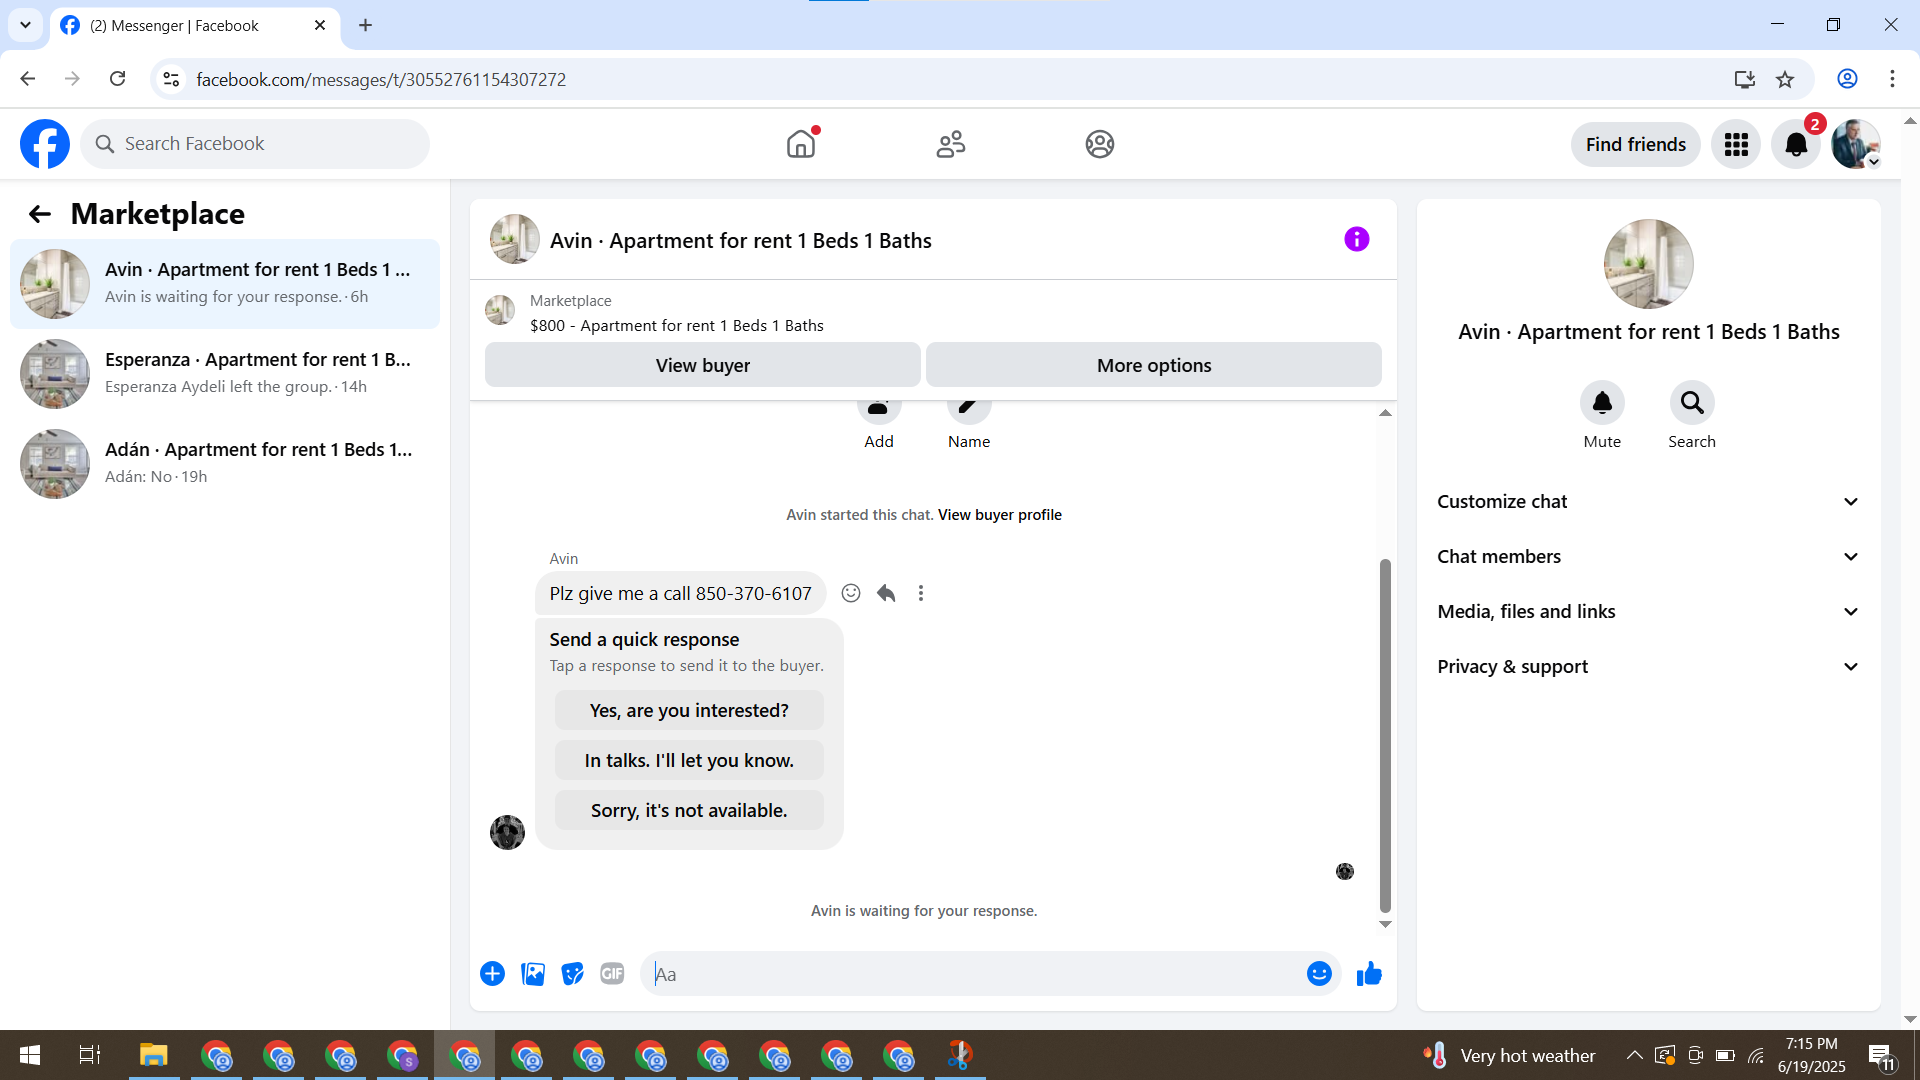1920x1080 pixels.
Task: Click the View buyer button
Action: (703, 365)
